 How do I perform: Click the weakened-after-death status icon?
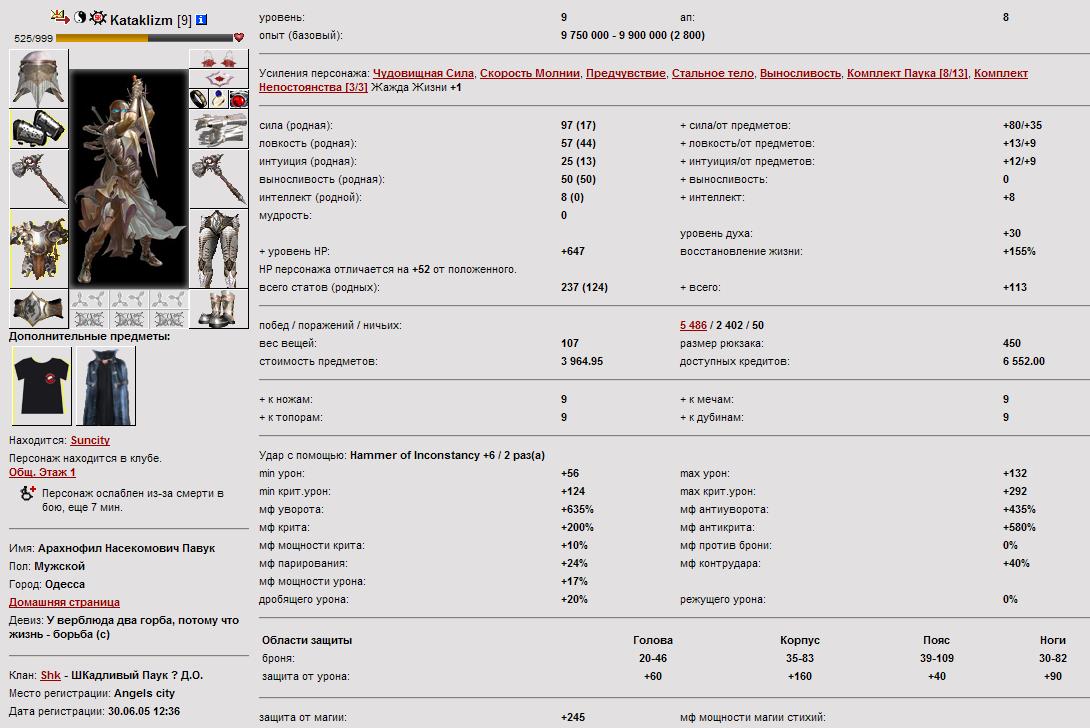[x=28, y=493]
